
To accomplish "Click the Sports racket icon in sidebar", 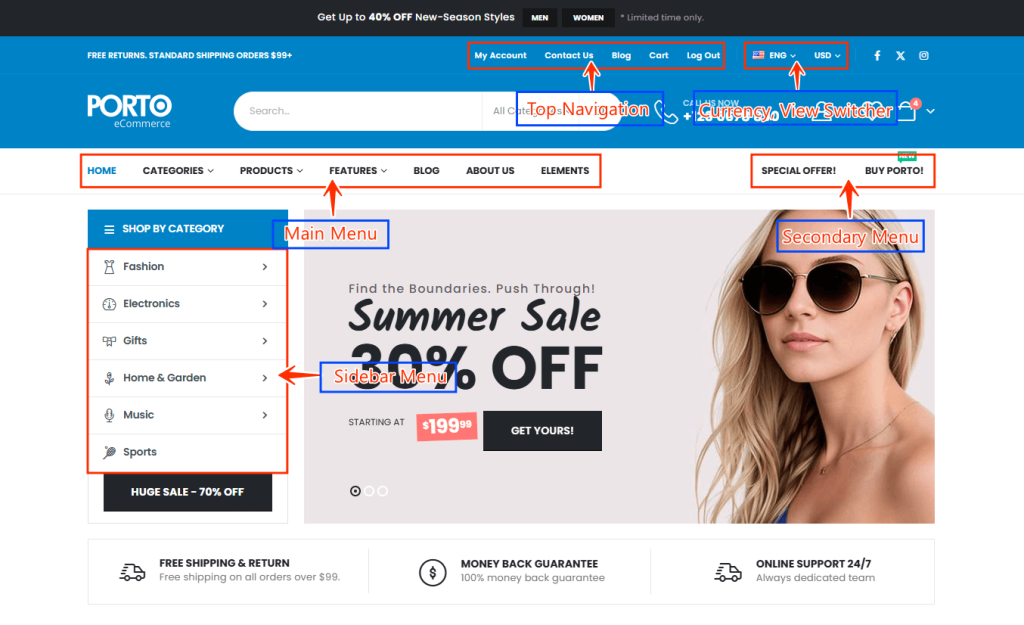I will [109, 452].
